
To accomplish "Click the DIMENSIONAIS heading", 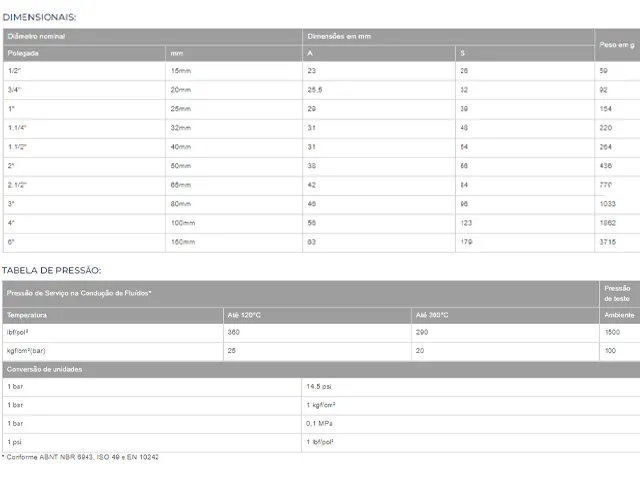I will click(39, 17).
